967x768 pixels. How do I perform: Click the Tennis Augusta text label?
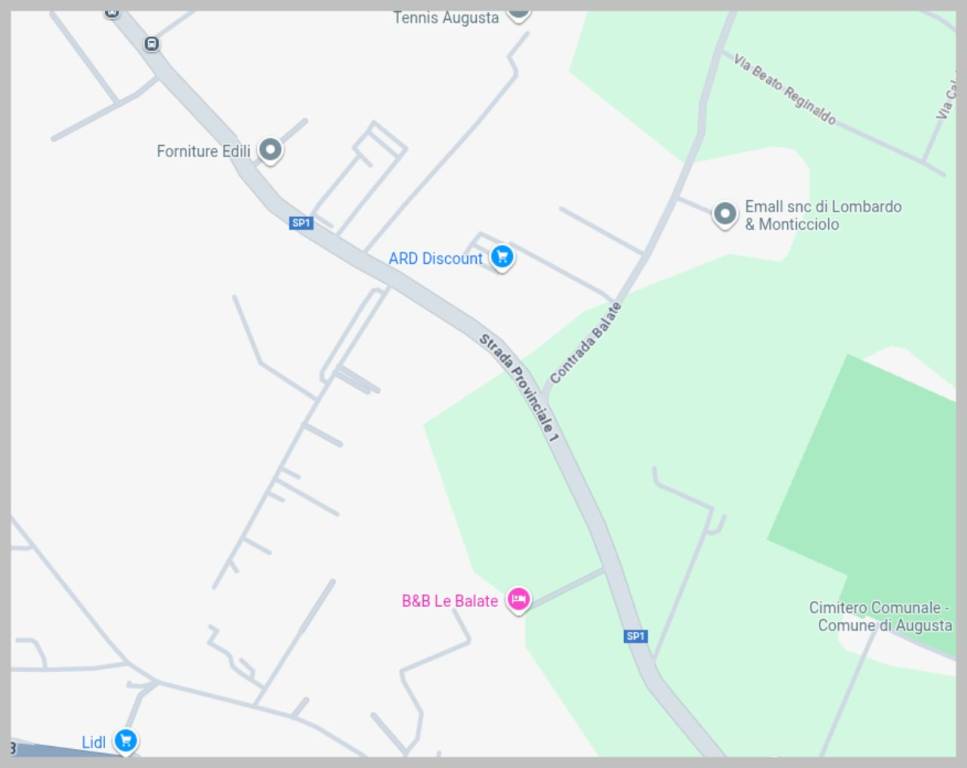point(446,17)
